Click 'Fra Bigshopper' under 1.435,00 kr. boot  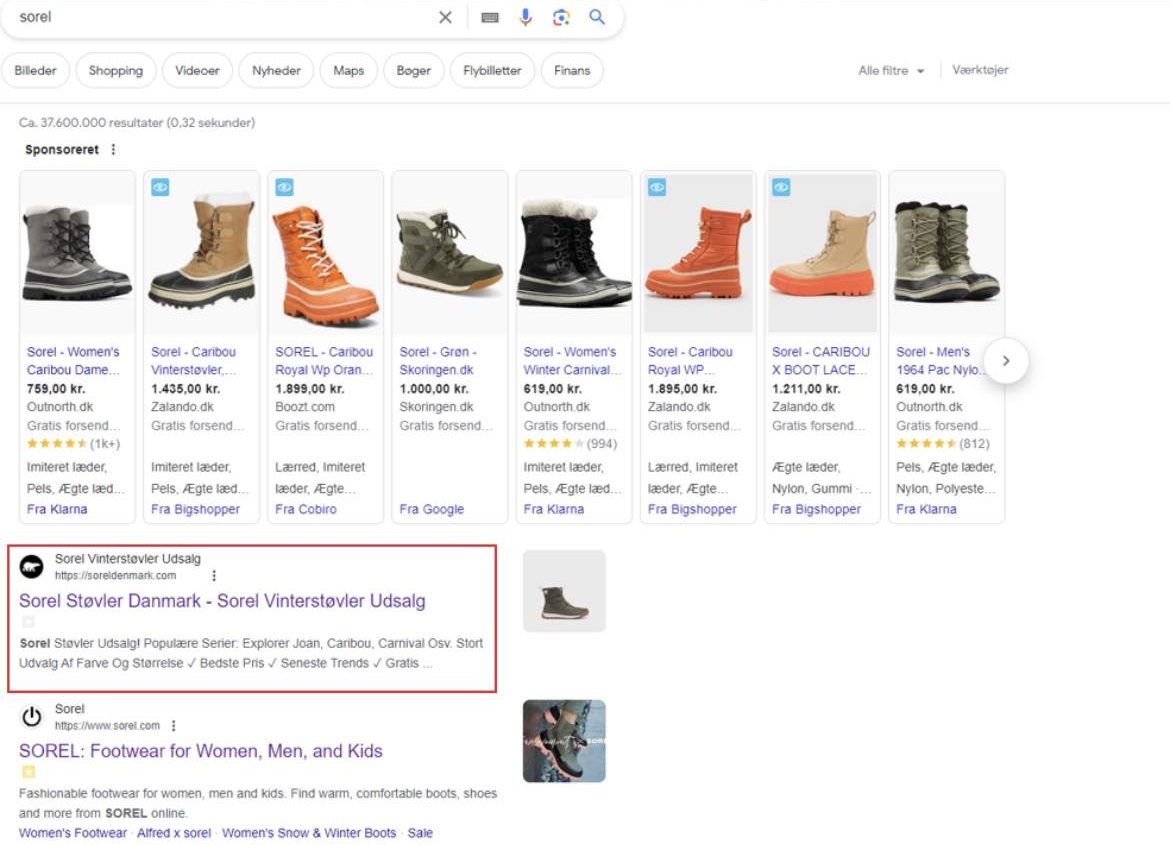[x=195, y=509]
